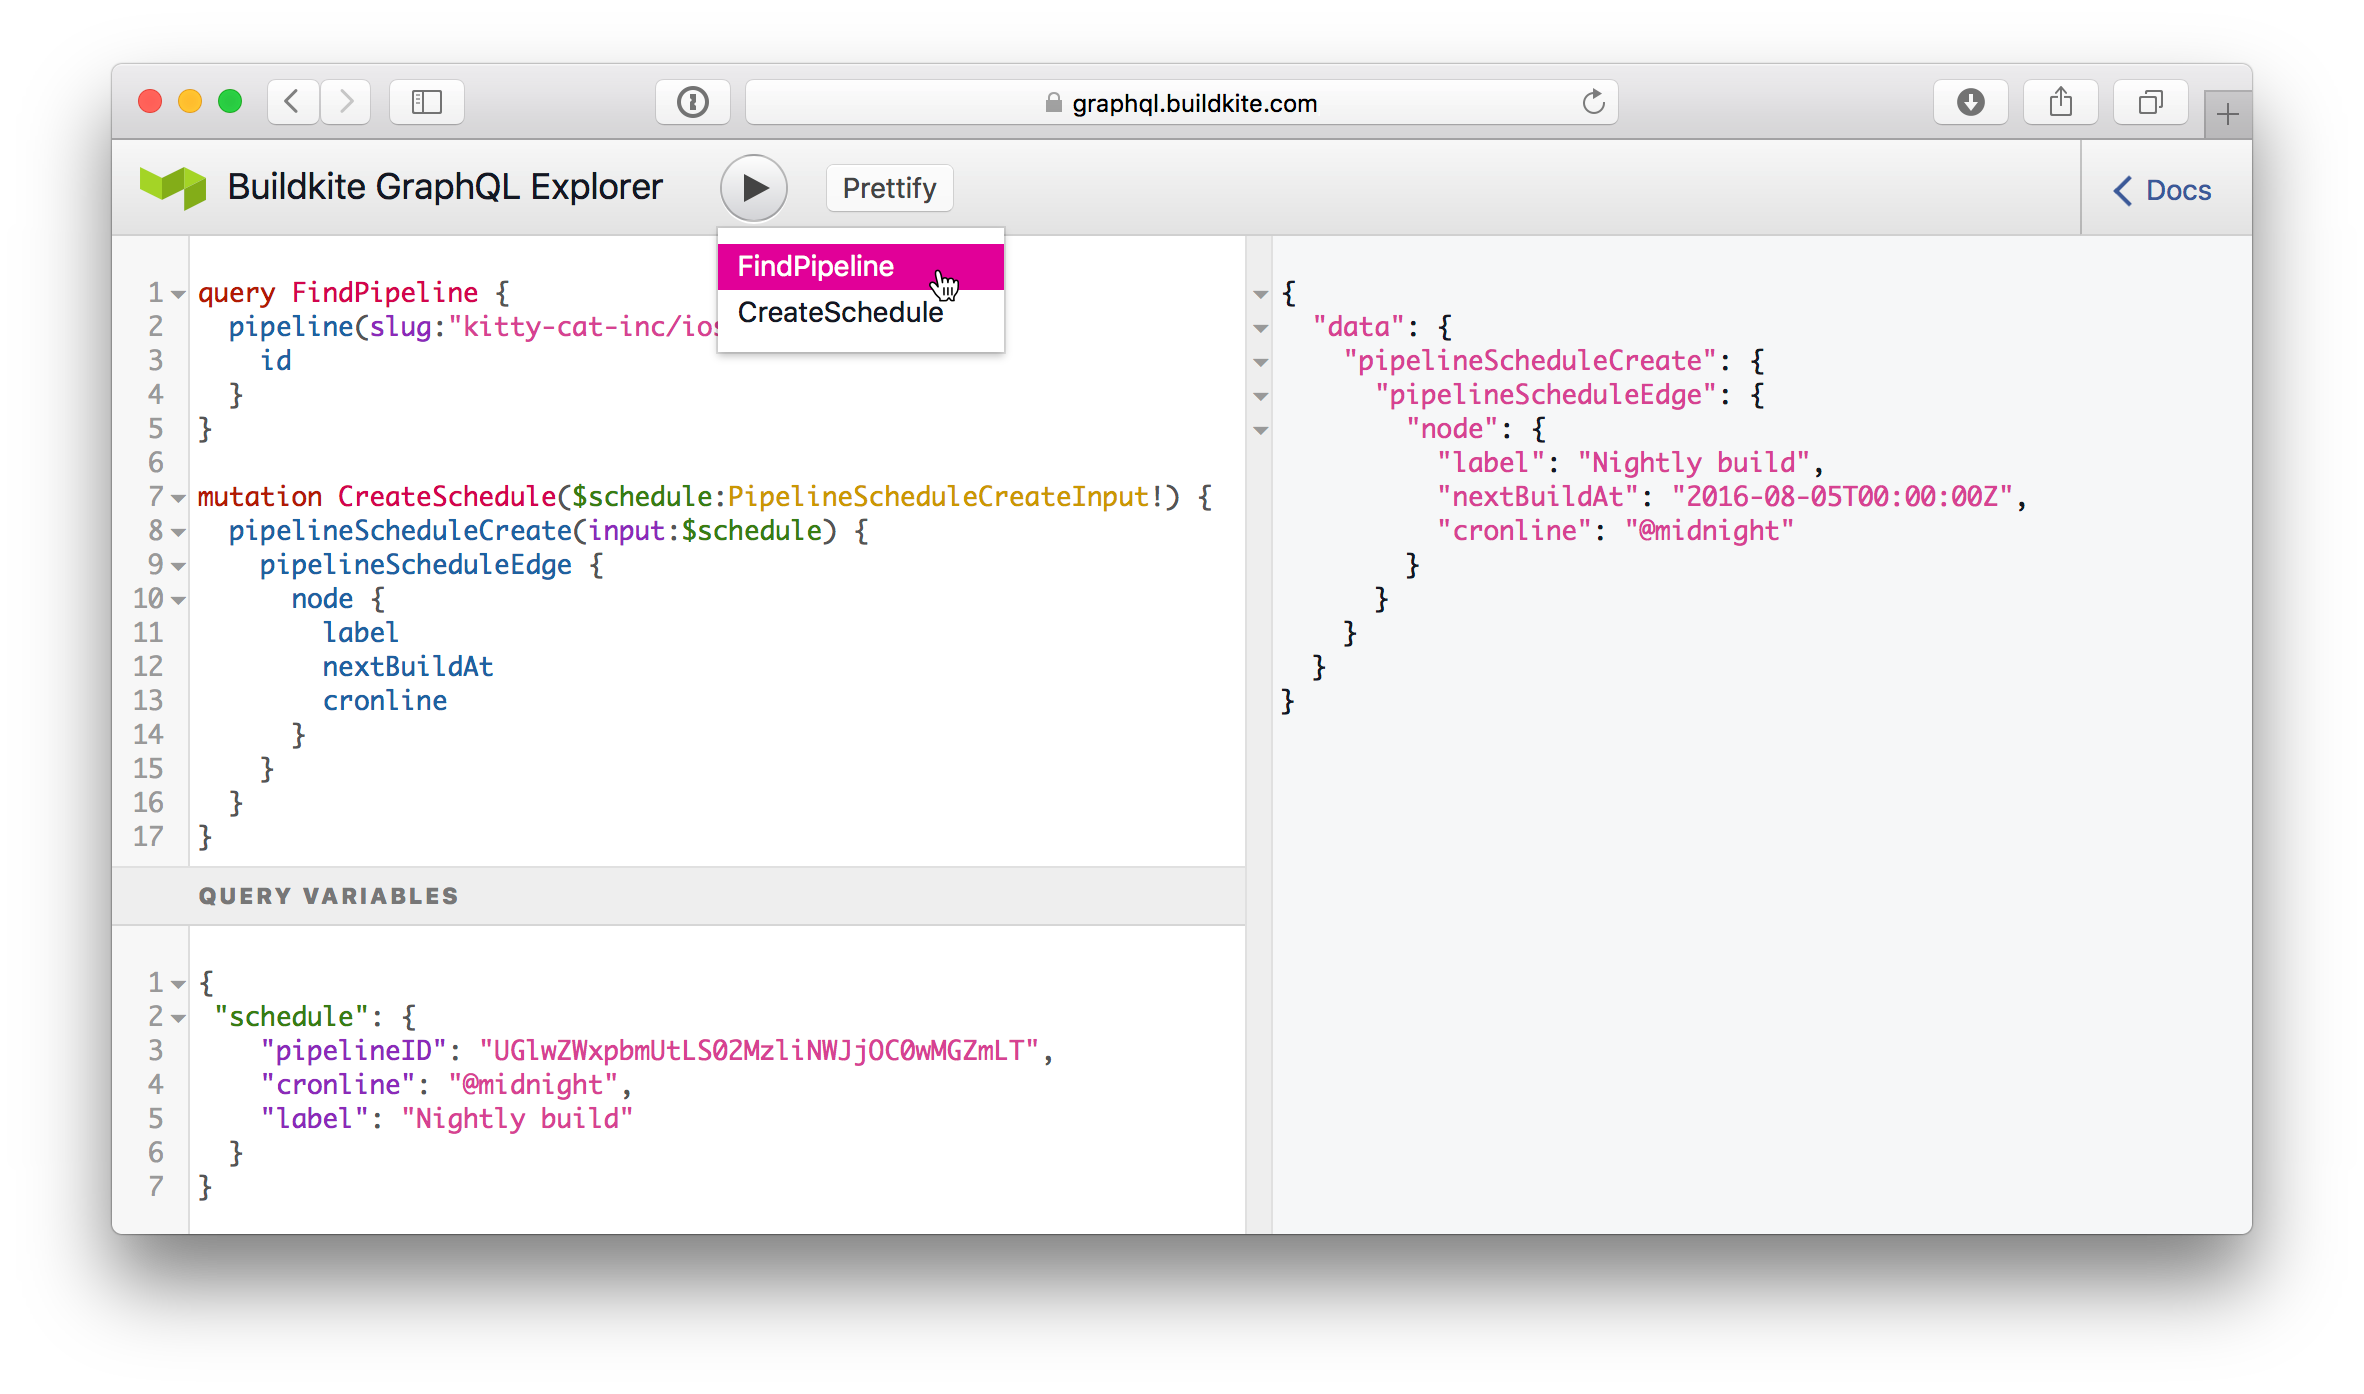2364x1394 pixels.
Task: Collapse the "schedule" variables fold at line 2
Action: pos(178,1018)
